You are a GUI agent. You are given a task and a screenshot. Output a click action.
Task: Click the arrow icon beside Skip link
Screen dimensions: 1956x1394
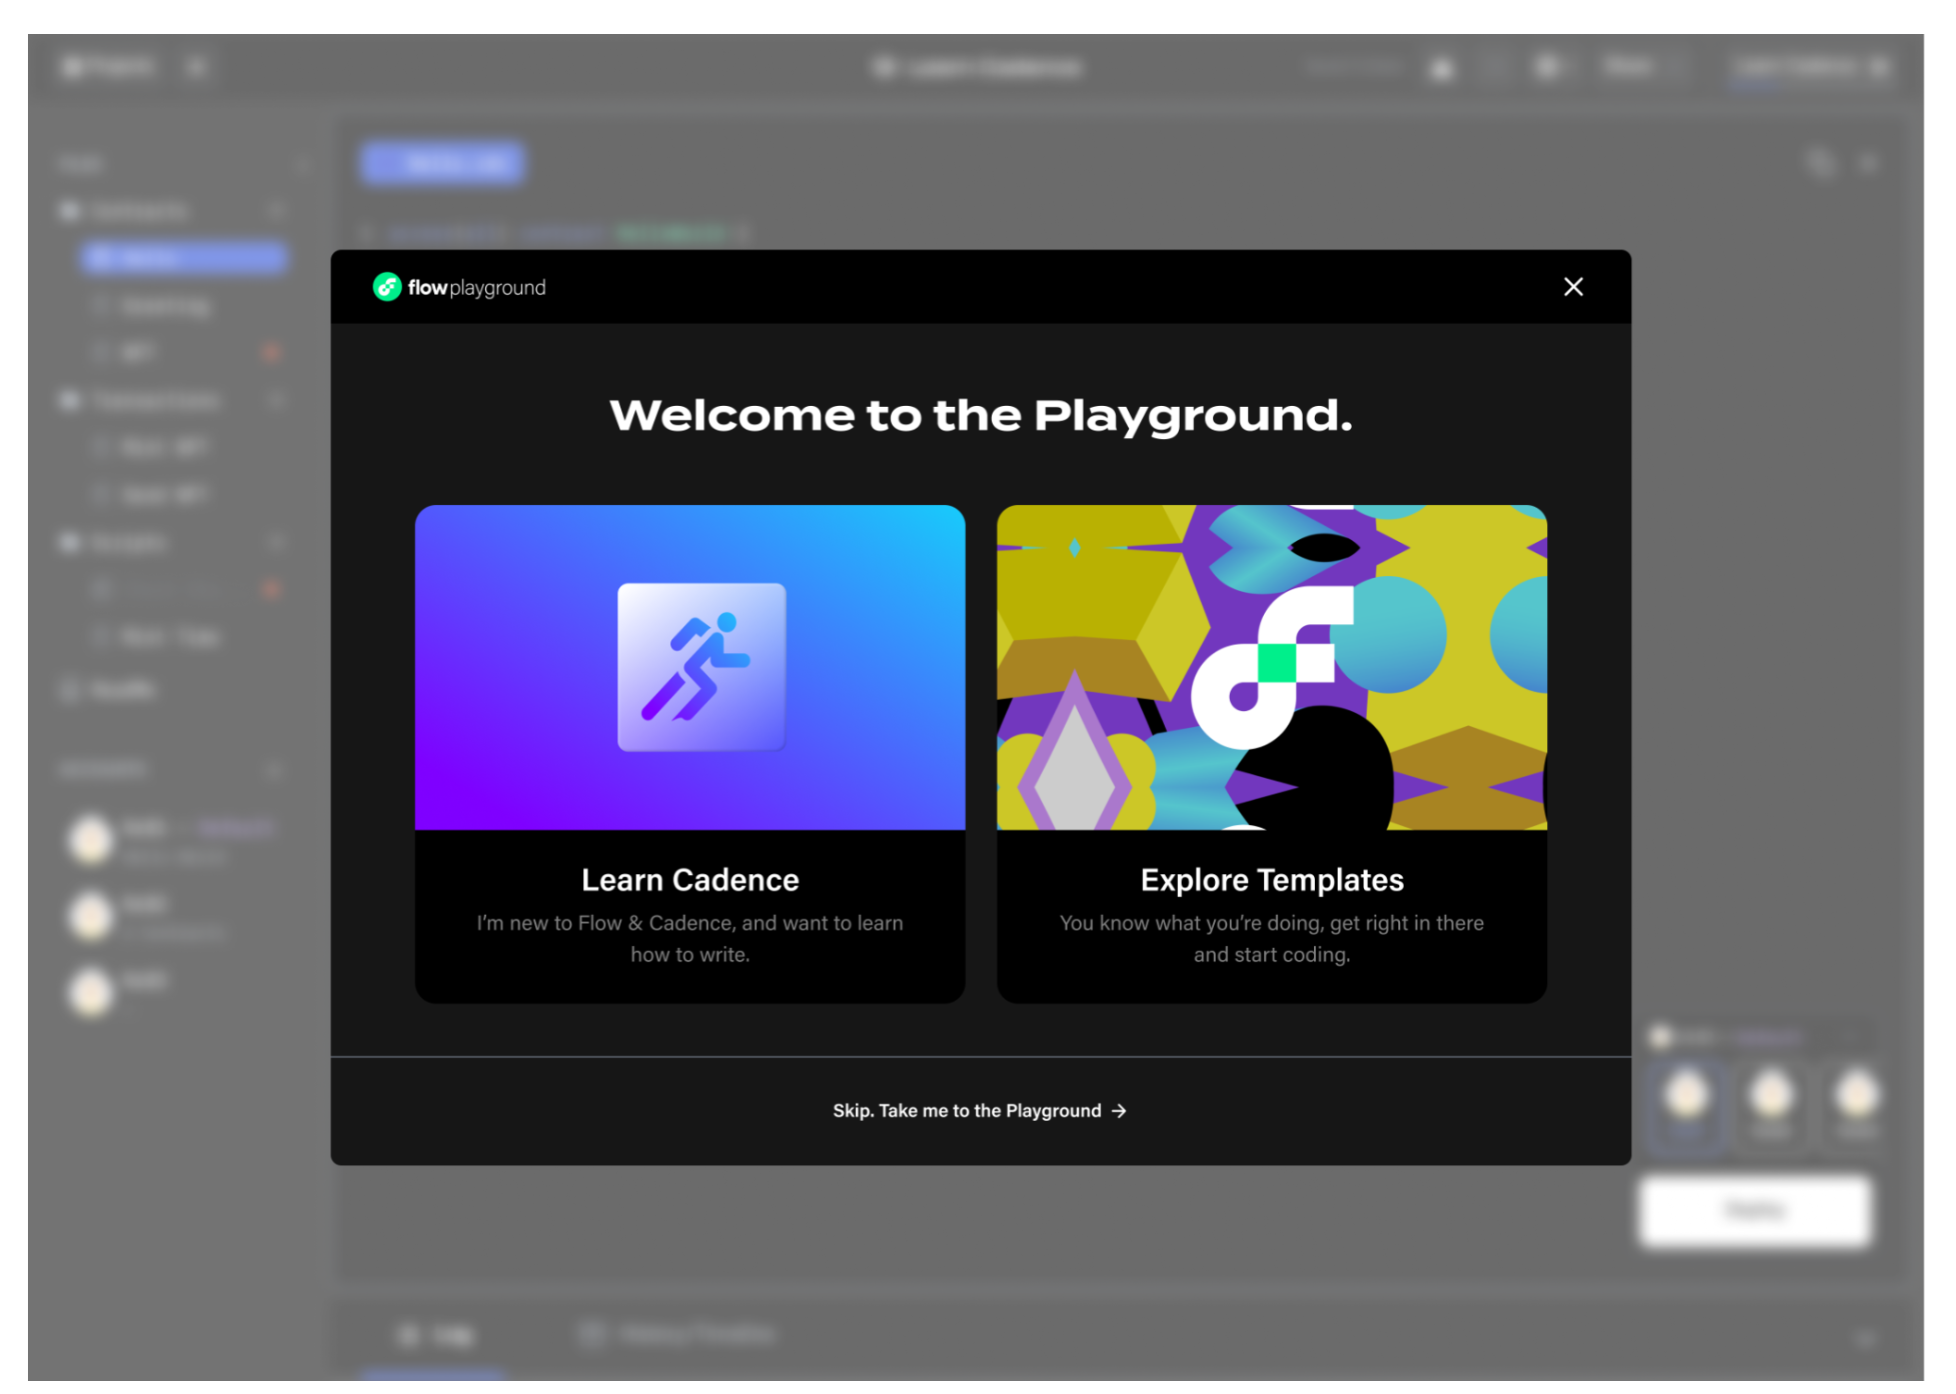tap(1119, 1111)
